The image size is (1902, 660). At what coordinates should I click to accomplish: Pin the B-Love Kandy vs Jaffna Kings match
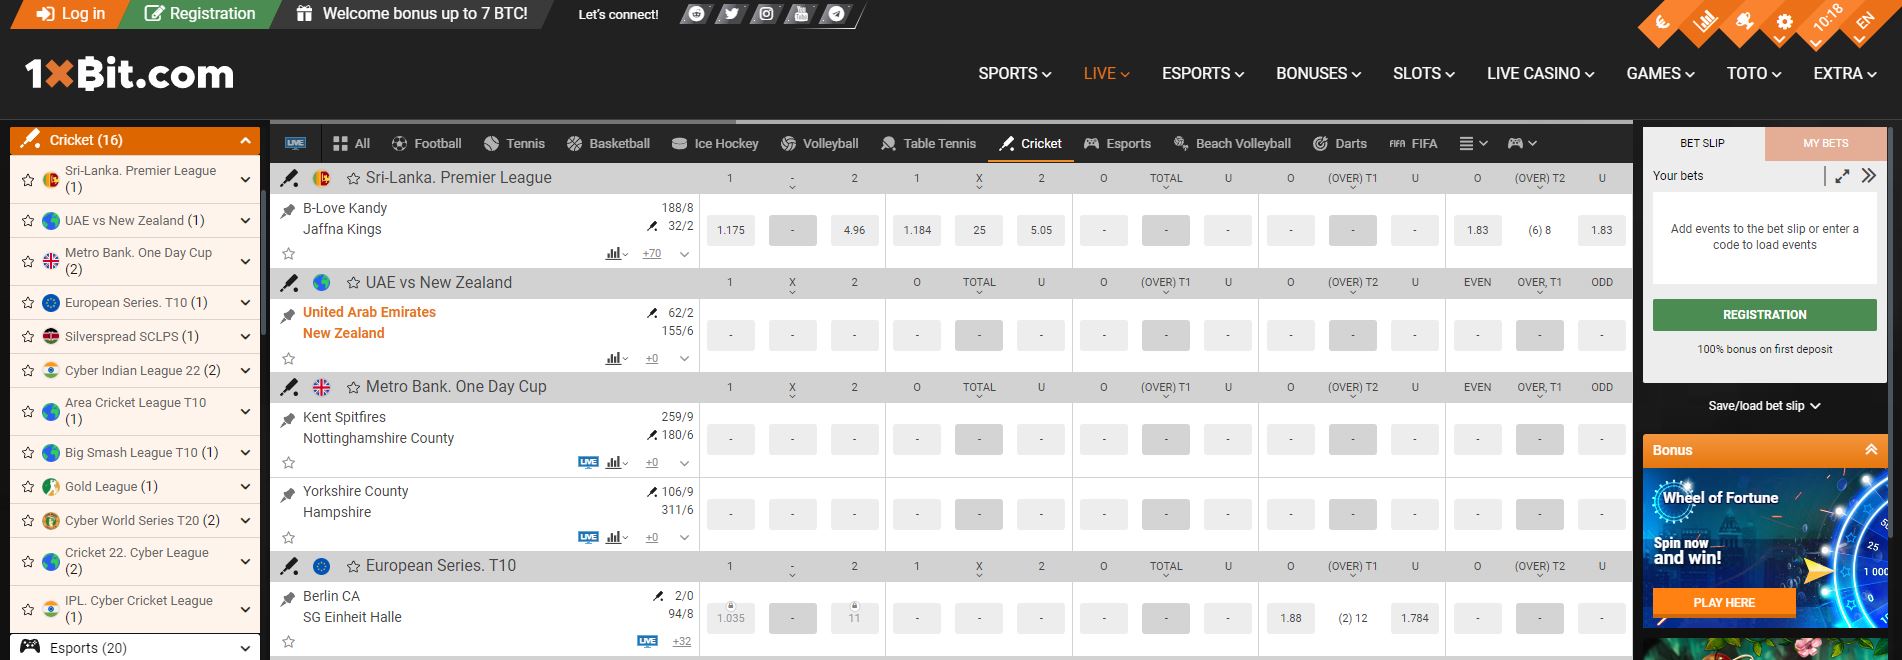pyautogui.click(x=288, y=210)
